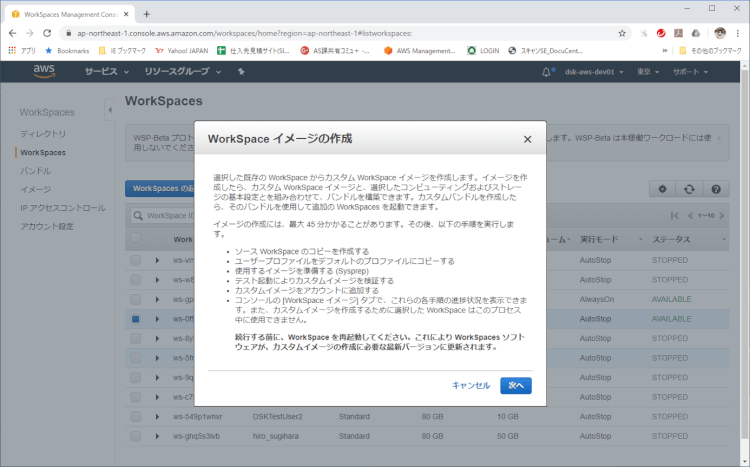The height and width of the screenshot is (467, 750).
Task: Open the notifications bell icon
Action: pos(547,72)
